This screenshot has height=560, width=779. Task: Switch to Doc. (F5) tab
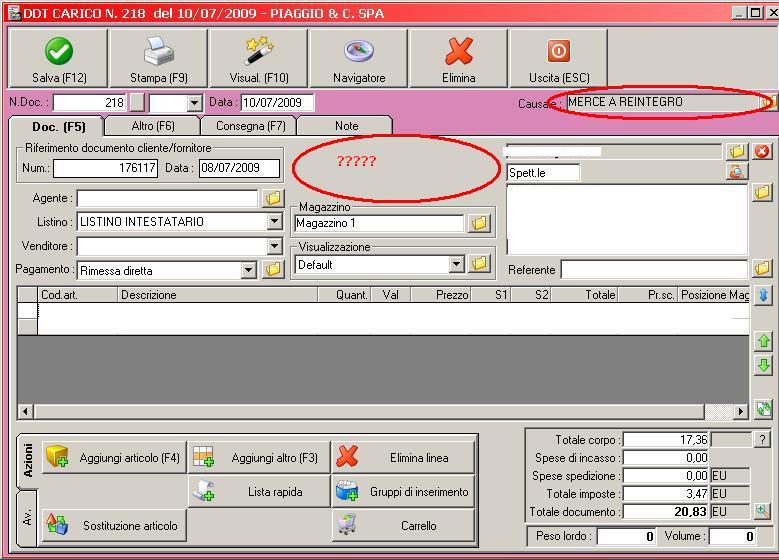(x=57, y=126)
